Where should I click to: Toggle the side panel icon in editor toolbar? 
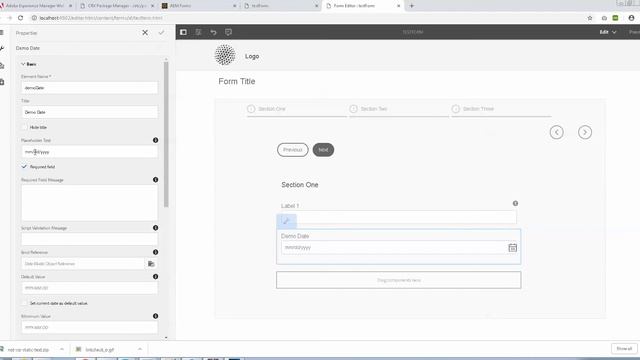click(183, 32)
